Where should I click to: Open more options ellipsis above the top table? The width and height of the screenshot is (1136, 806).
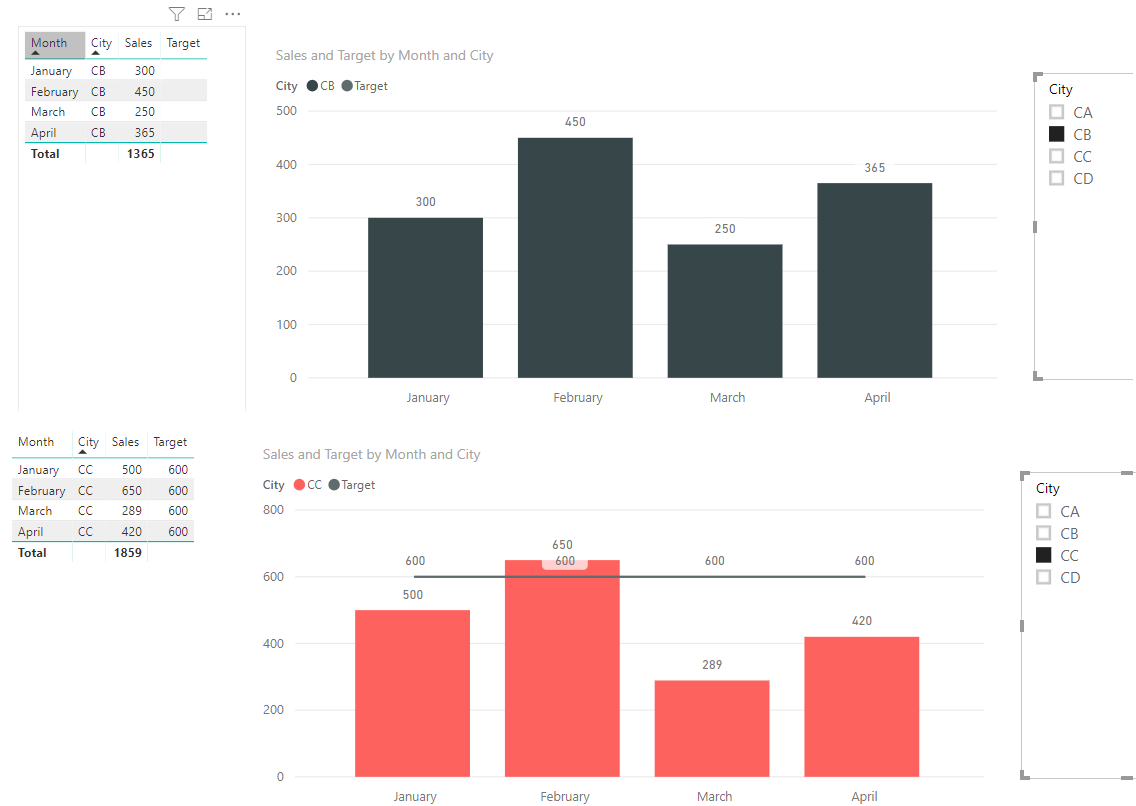233,14
